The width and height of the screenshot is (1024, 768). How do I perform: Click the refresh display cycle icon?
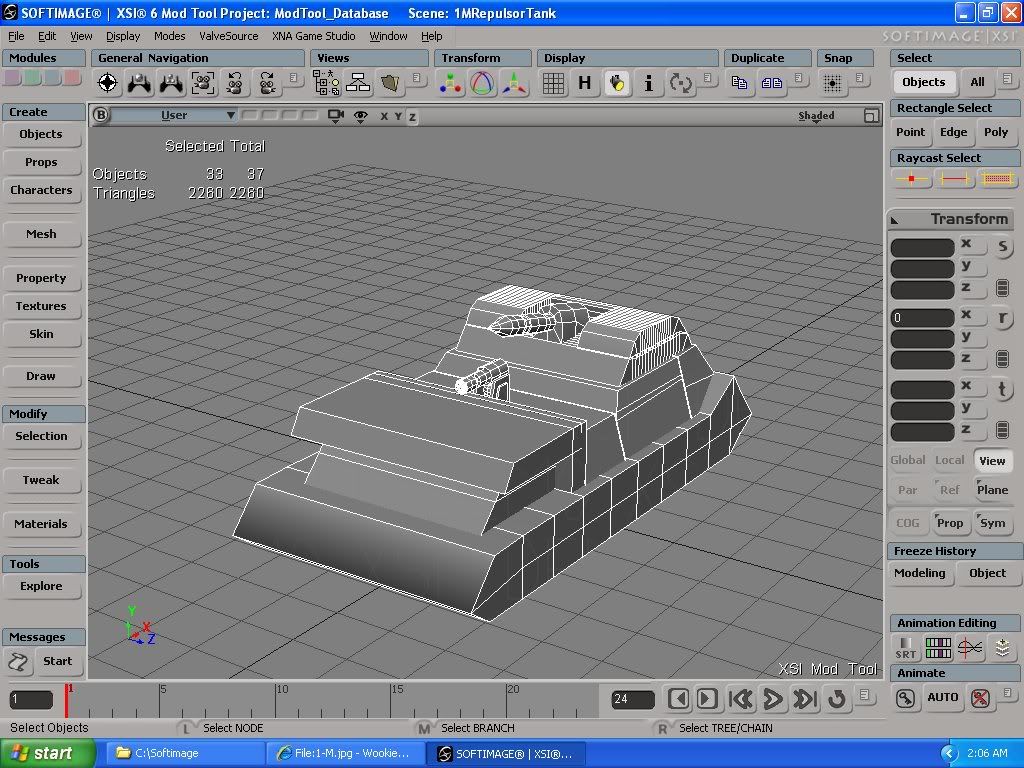click(680, 83)
